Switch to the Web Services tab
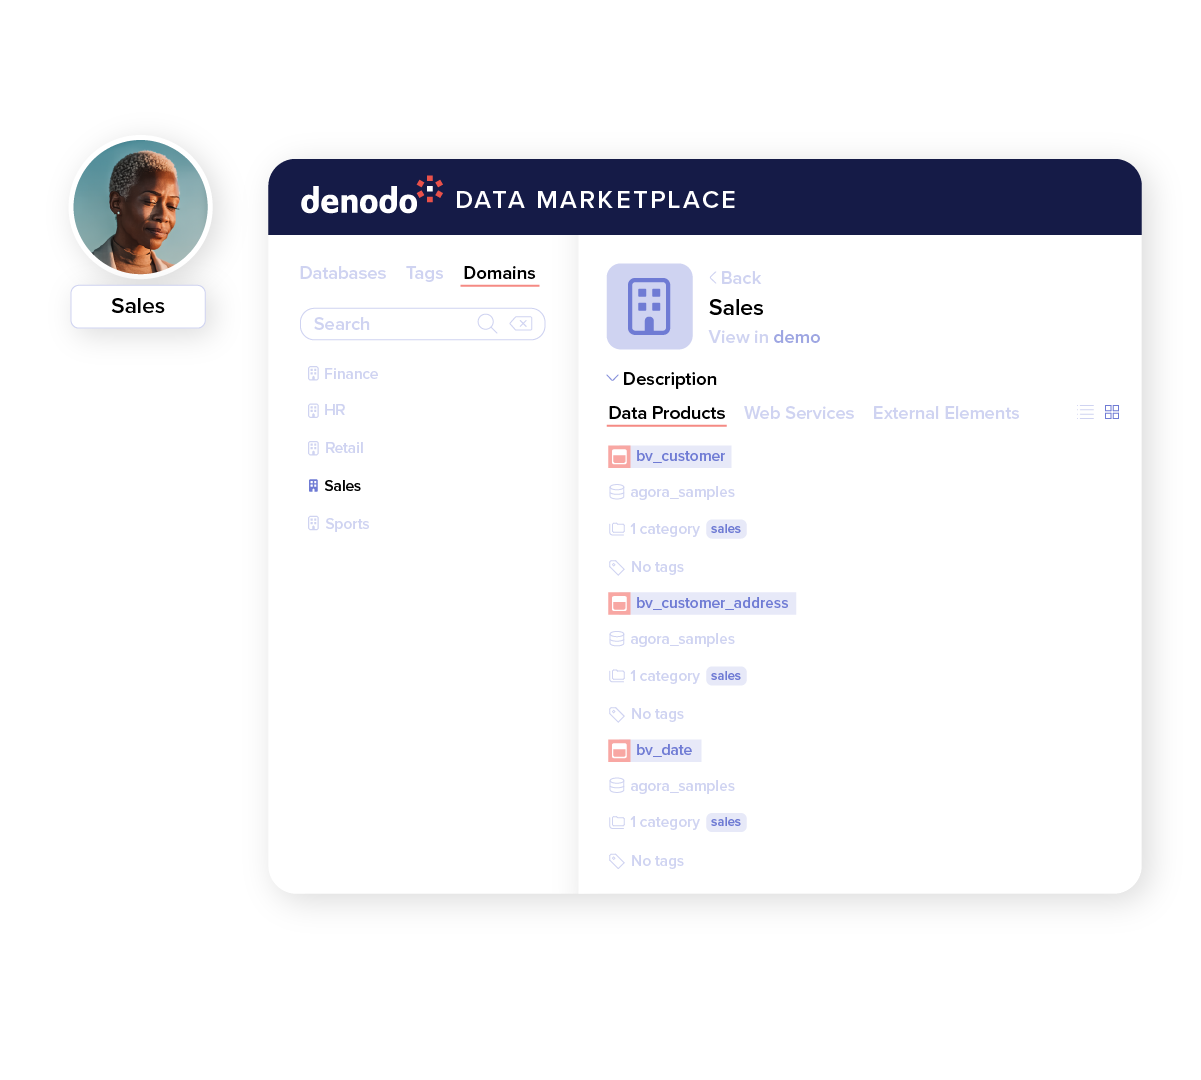This screenshot has width=1201, height=1080. [798, 413]
